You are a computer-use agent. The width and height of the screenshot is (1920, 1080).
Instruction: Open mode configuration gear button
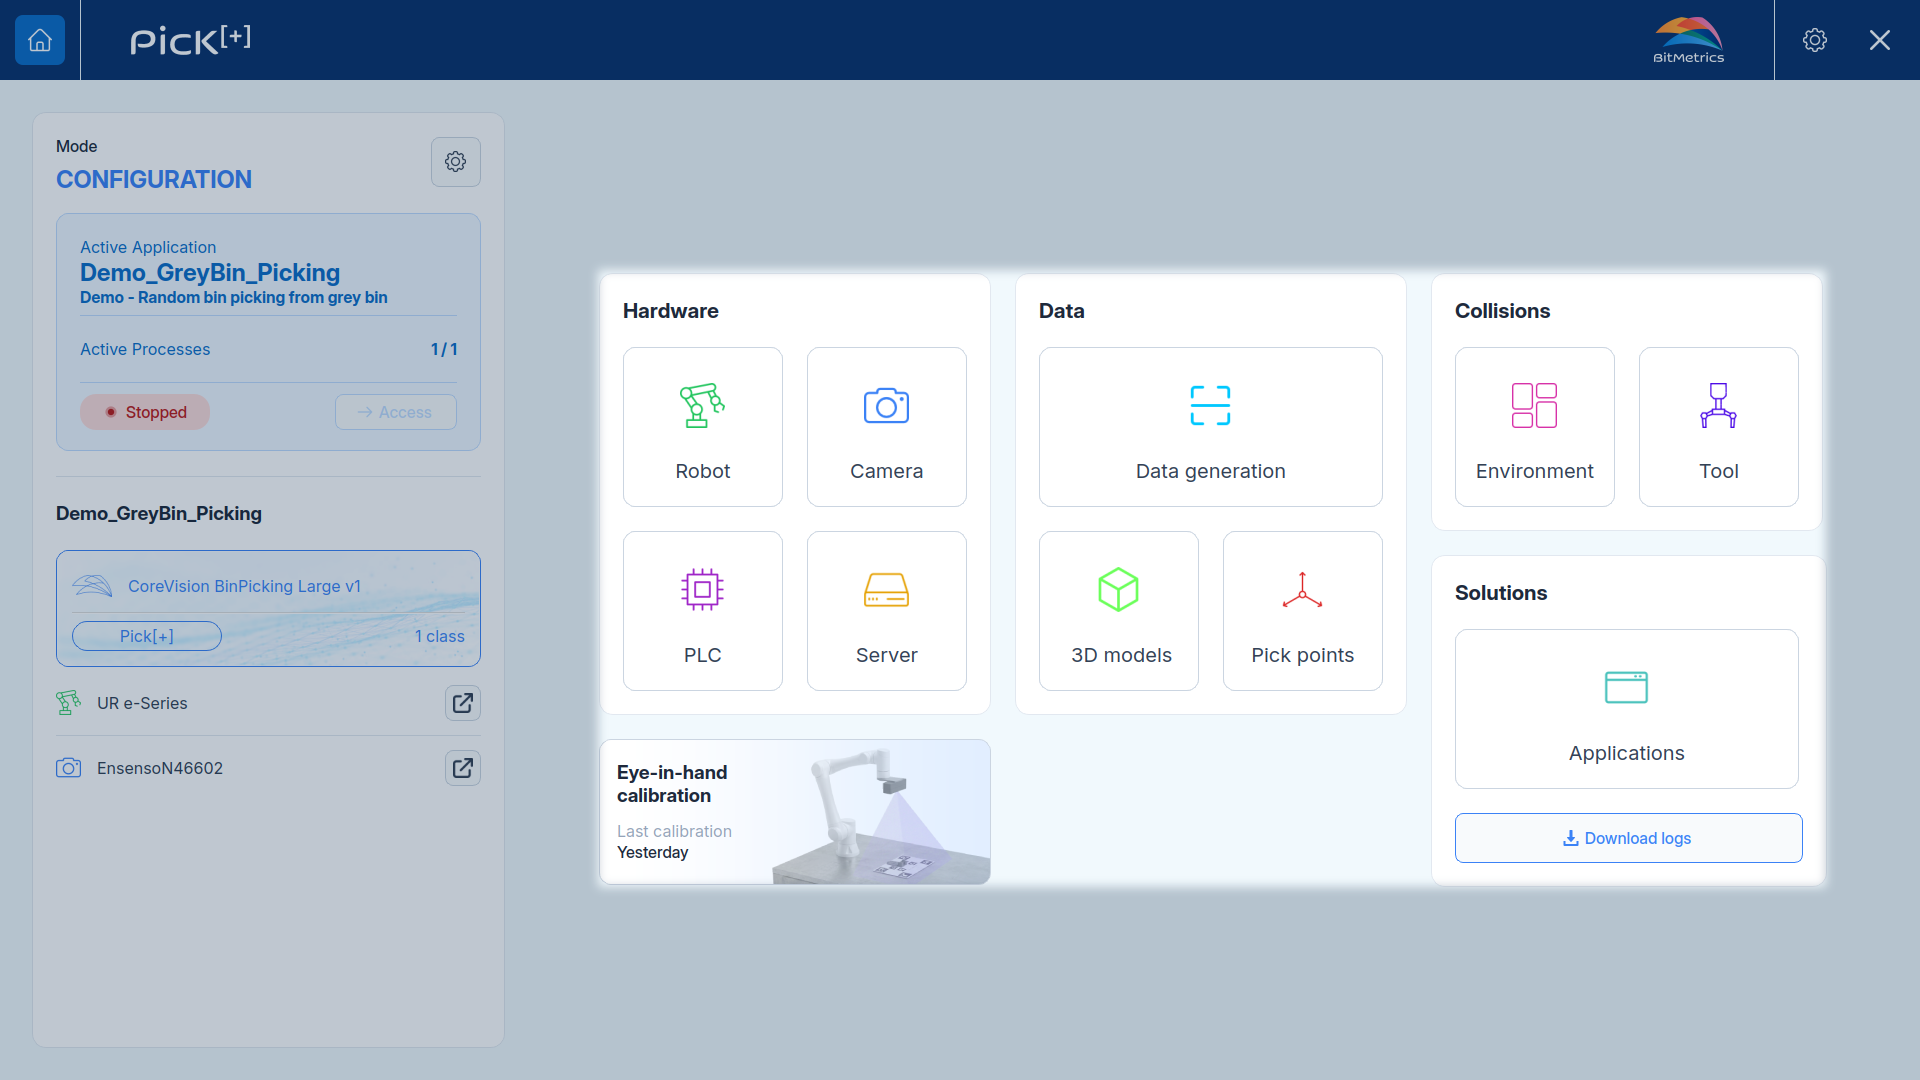coord(456,162)
